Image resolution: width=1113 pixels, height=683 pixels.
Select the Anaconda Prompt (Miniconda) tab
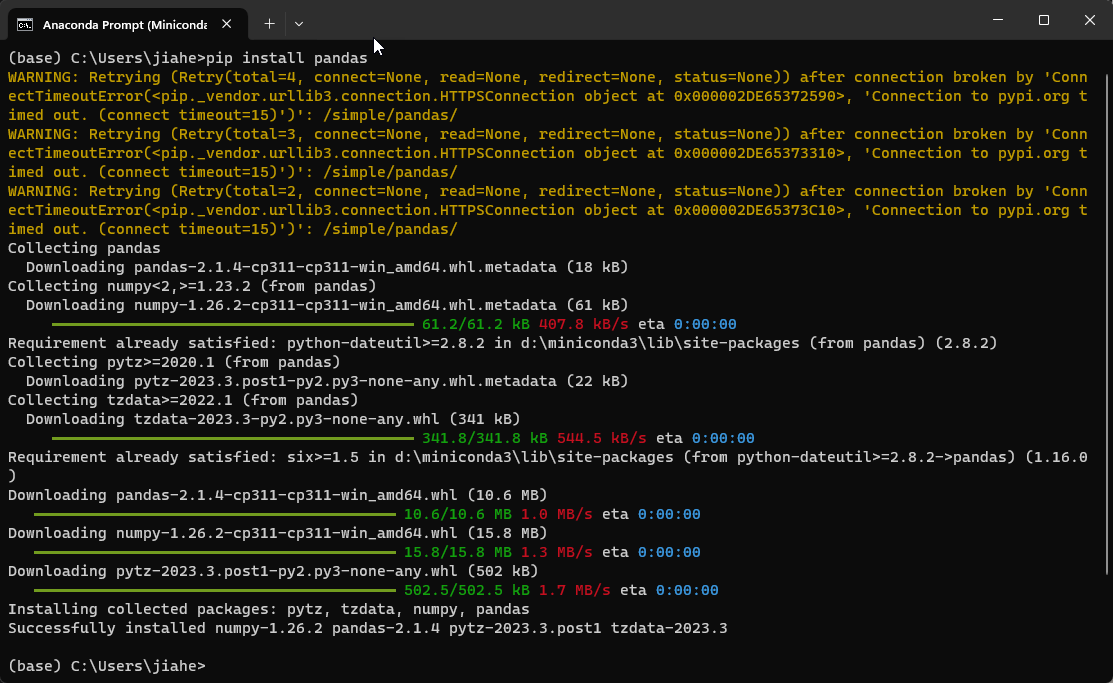point(128,24)
